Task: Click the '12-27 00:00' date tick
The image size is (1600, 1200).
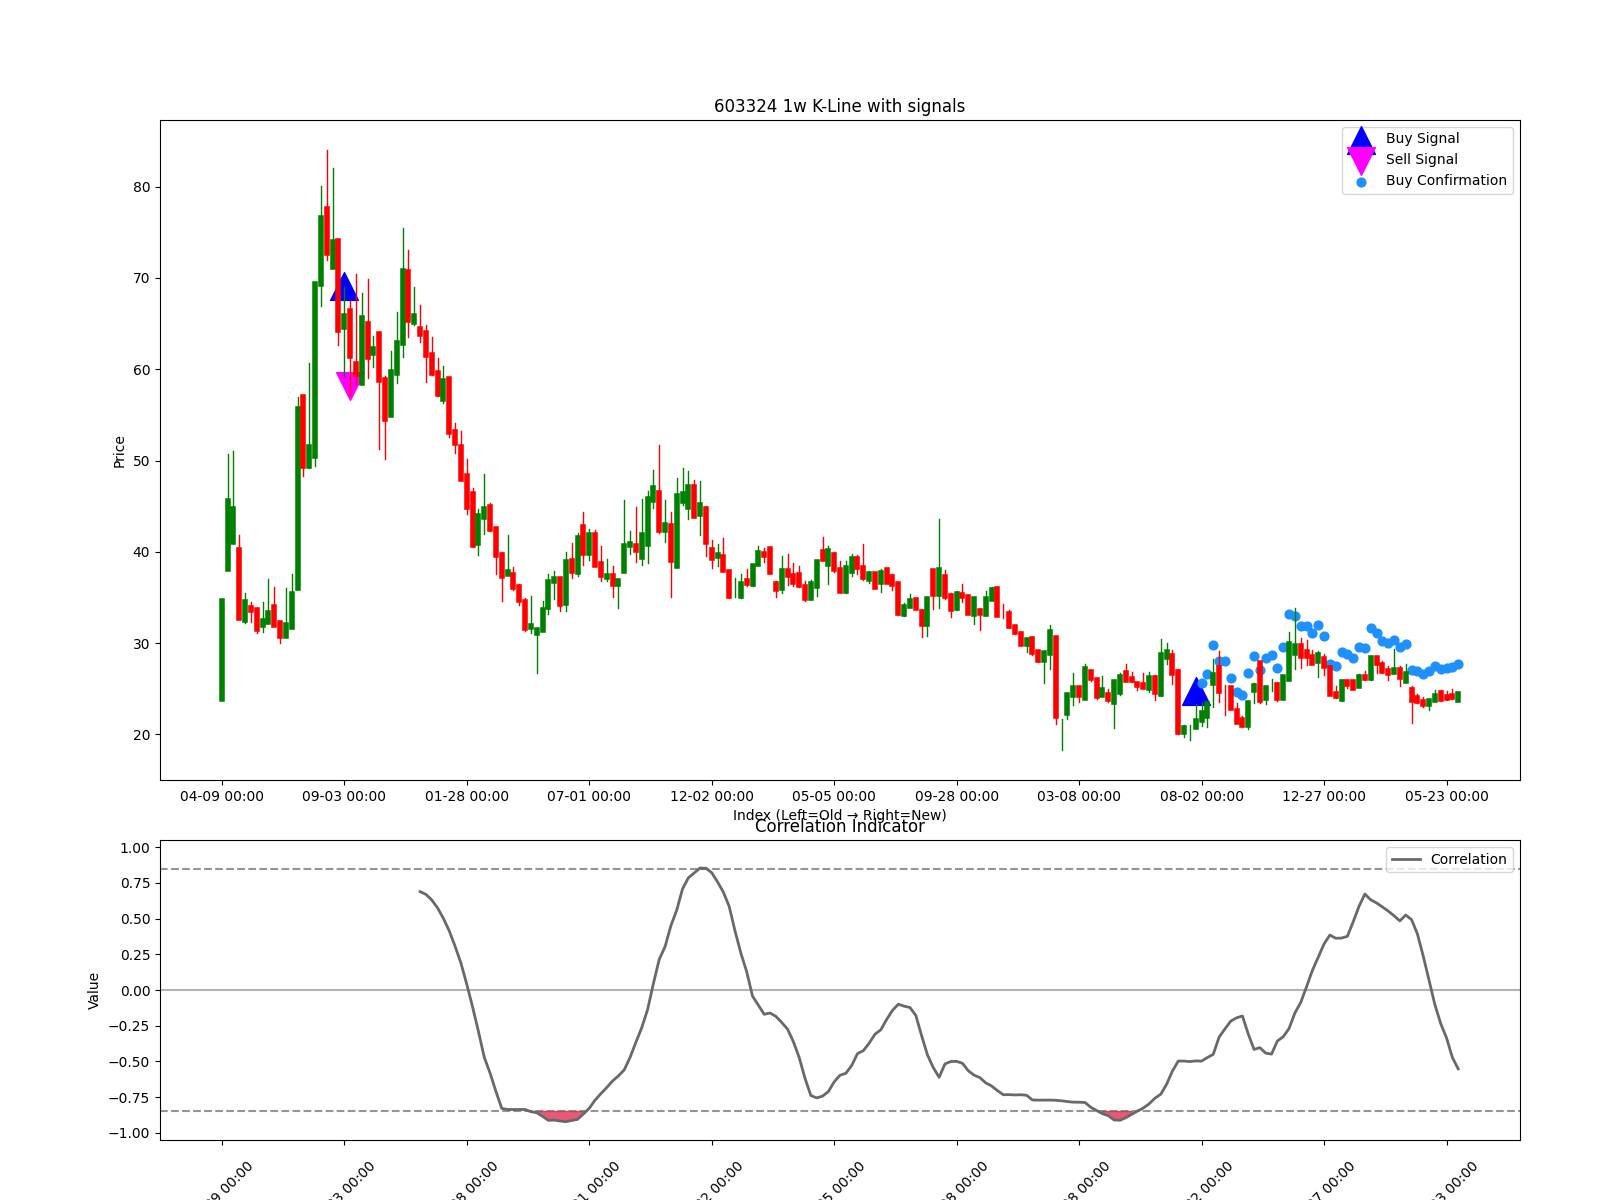Action: (x=1324, y=796)
